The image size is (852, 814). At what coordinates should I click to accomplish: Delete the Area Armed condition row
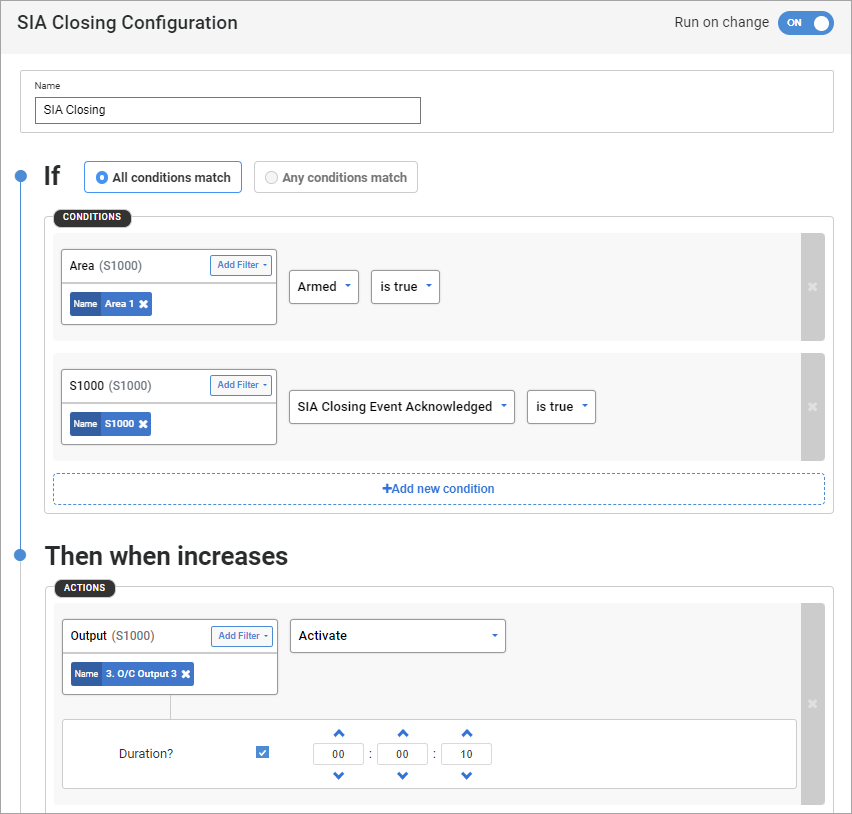(x=812, y=287)
